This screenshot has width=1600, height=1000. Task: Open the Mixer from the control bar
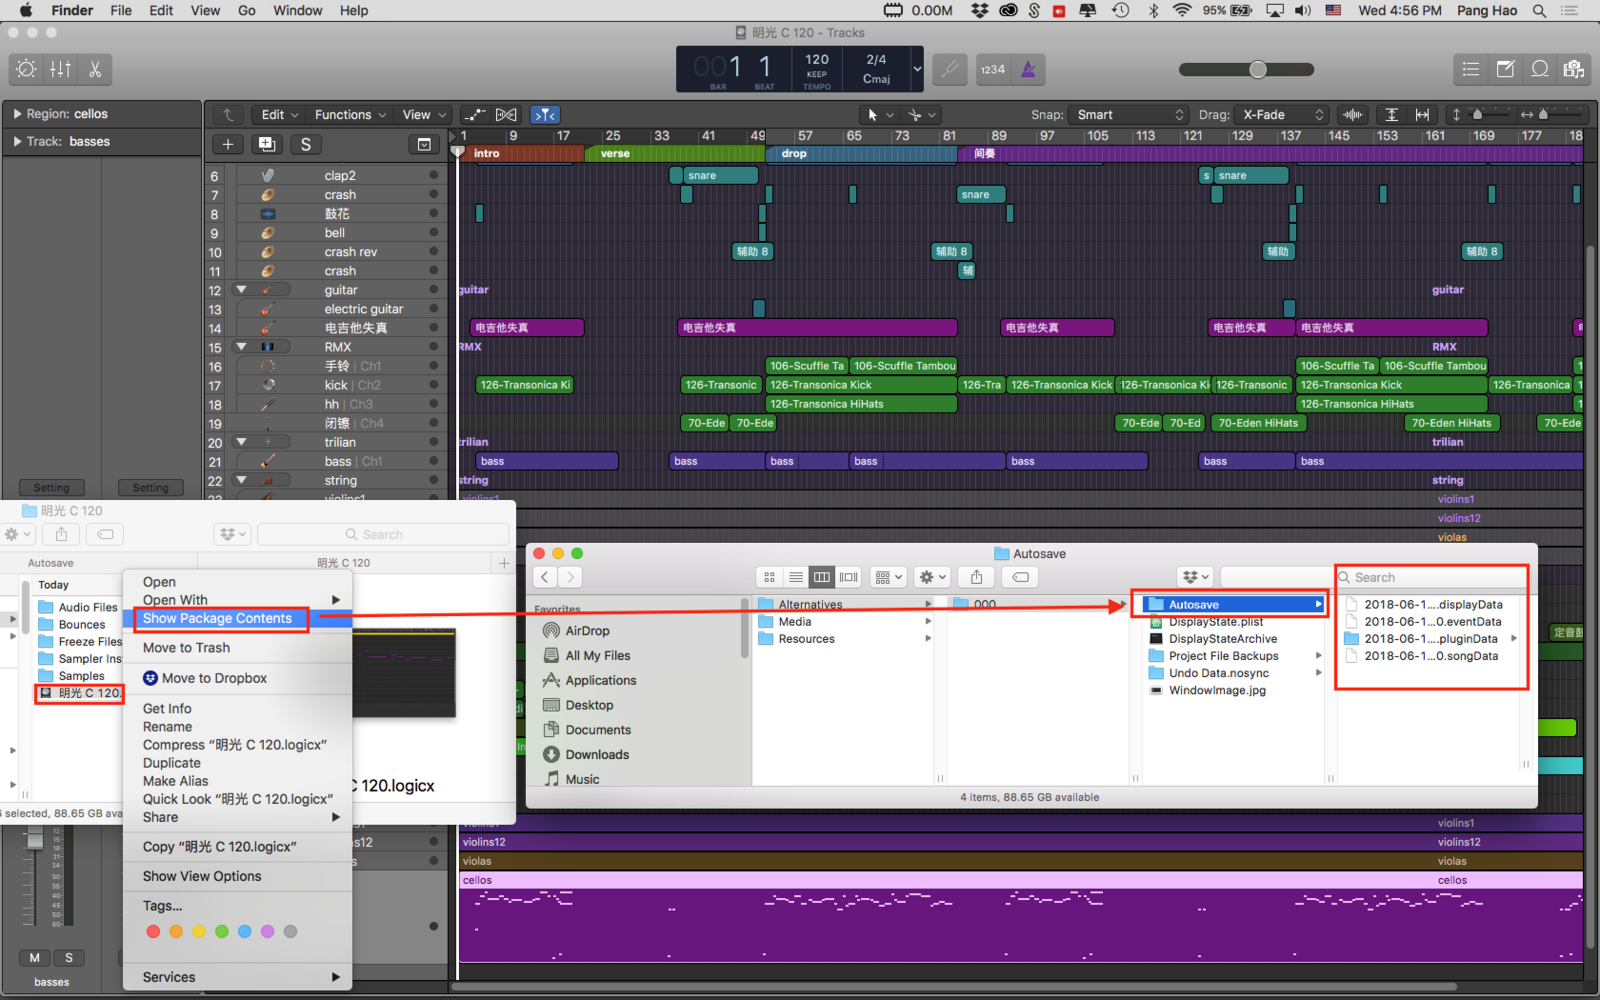pyautogui.click(x=61, y=69)
